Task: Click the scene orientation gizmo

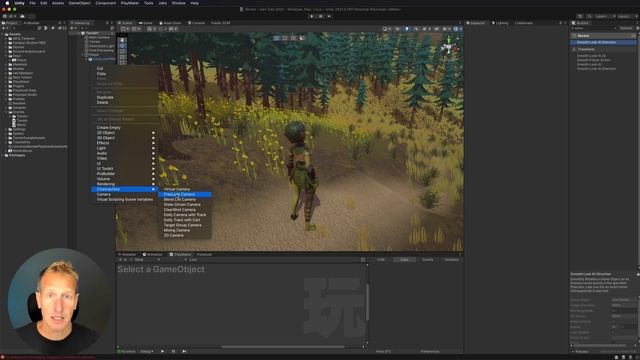Action: click(x=449, y=48)
